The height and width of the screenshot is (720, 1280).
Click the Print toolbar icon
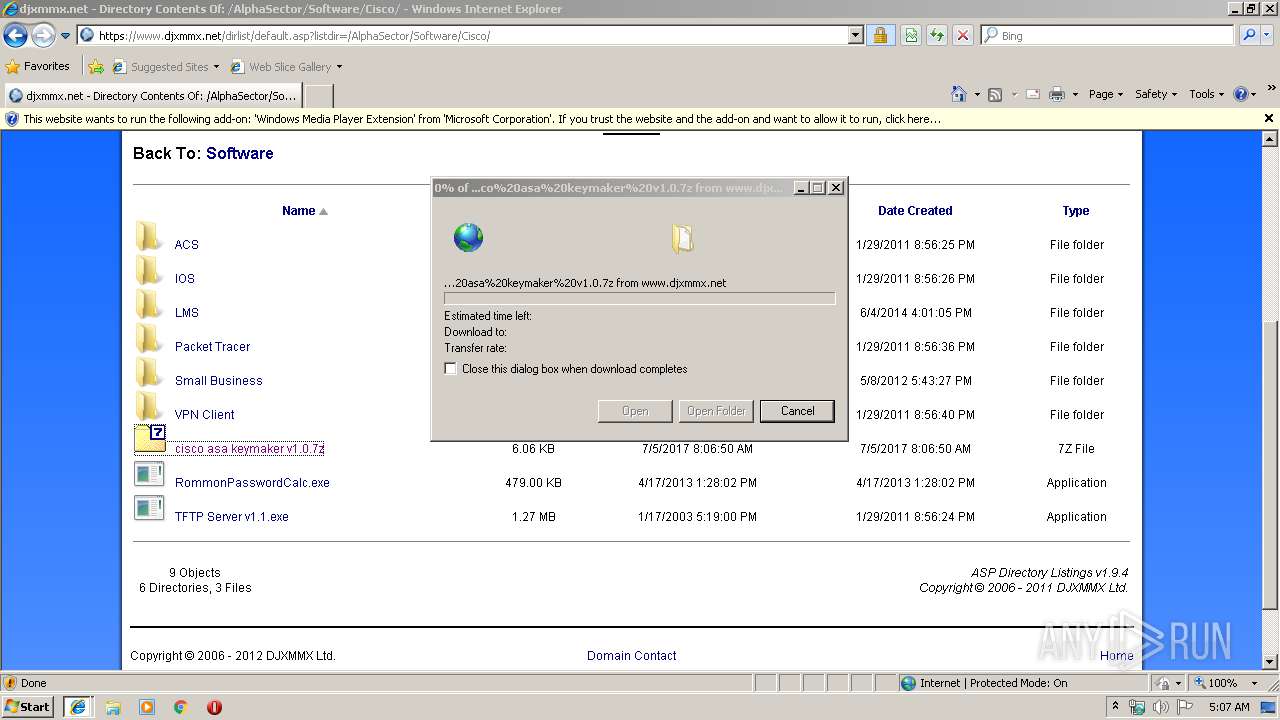[x=1057, y=94]
